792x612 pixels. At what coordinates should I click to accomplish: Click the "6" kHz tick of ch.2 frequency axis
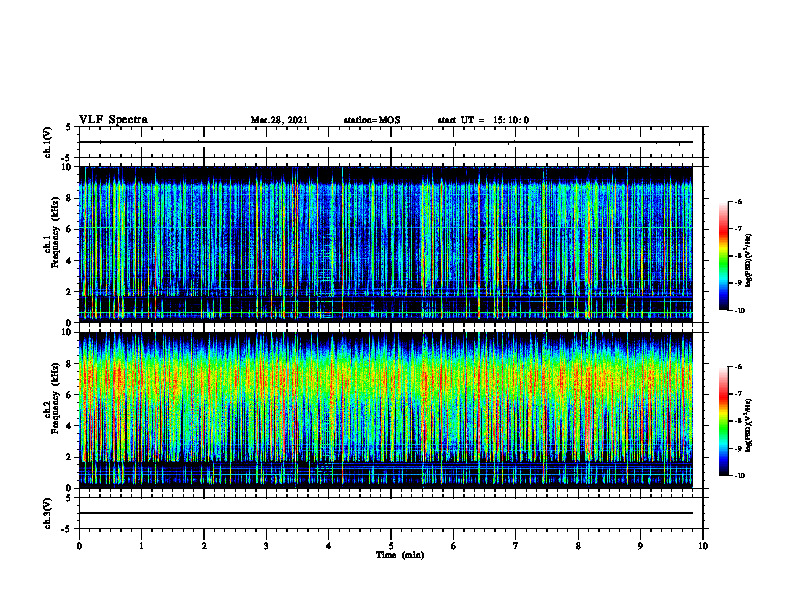(x=70, y=395)
